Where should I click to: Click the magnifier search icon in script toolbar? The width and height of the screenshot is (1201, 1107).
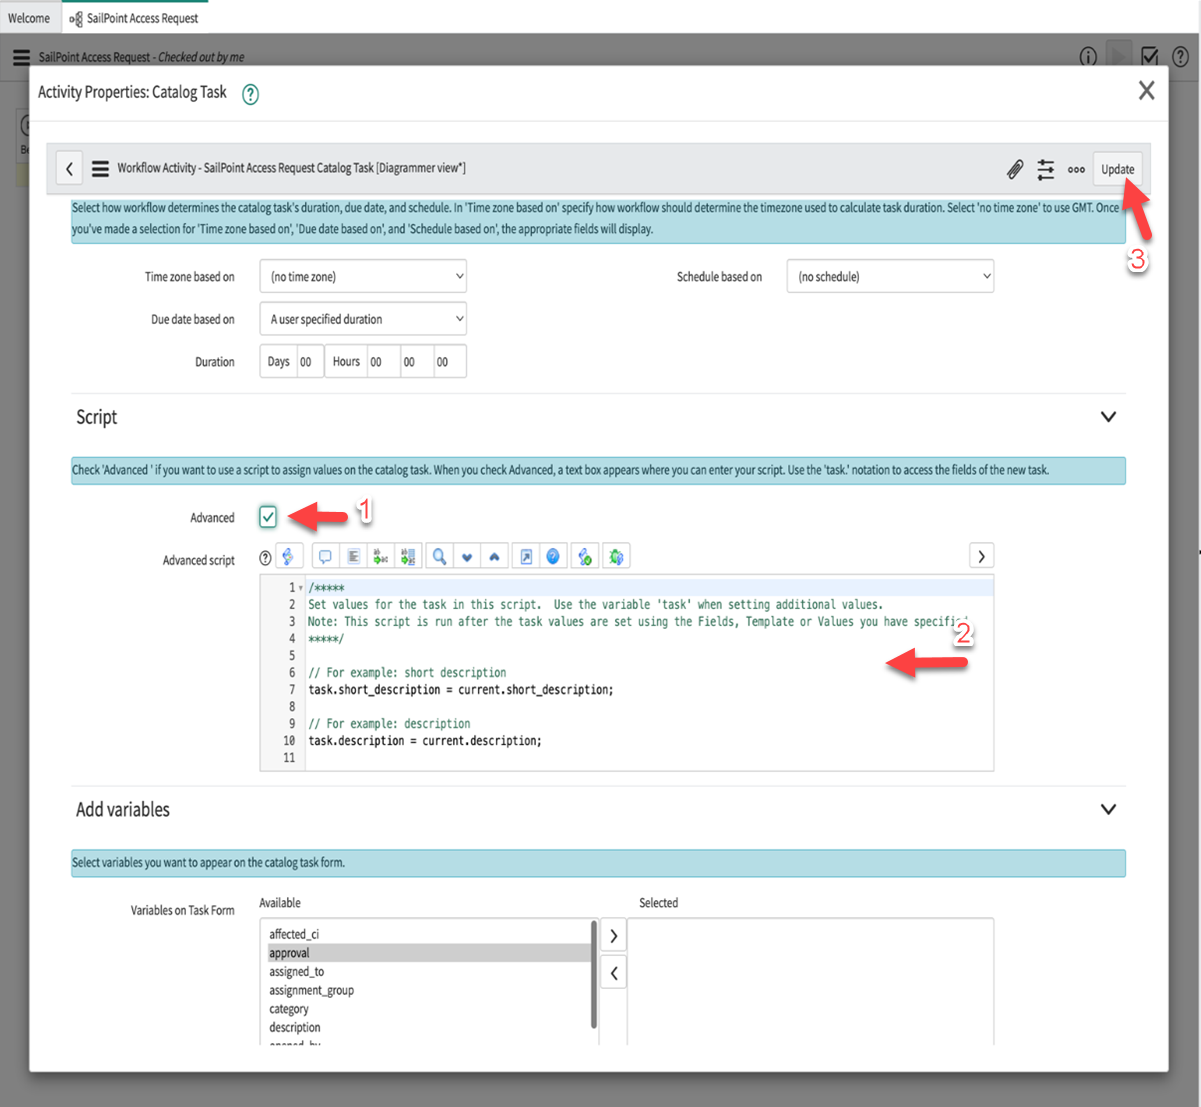coord(439,557)
